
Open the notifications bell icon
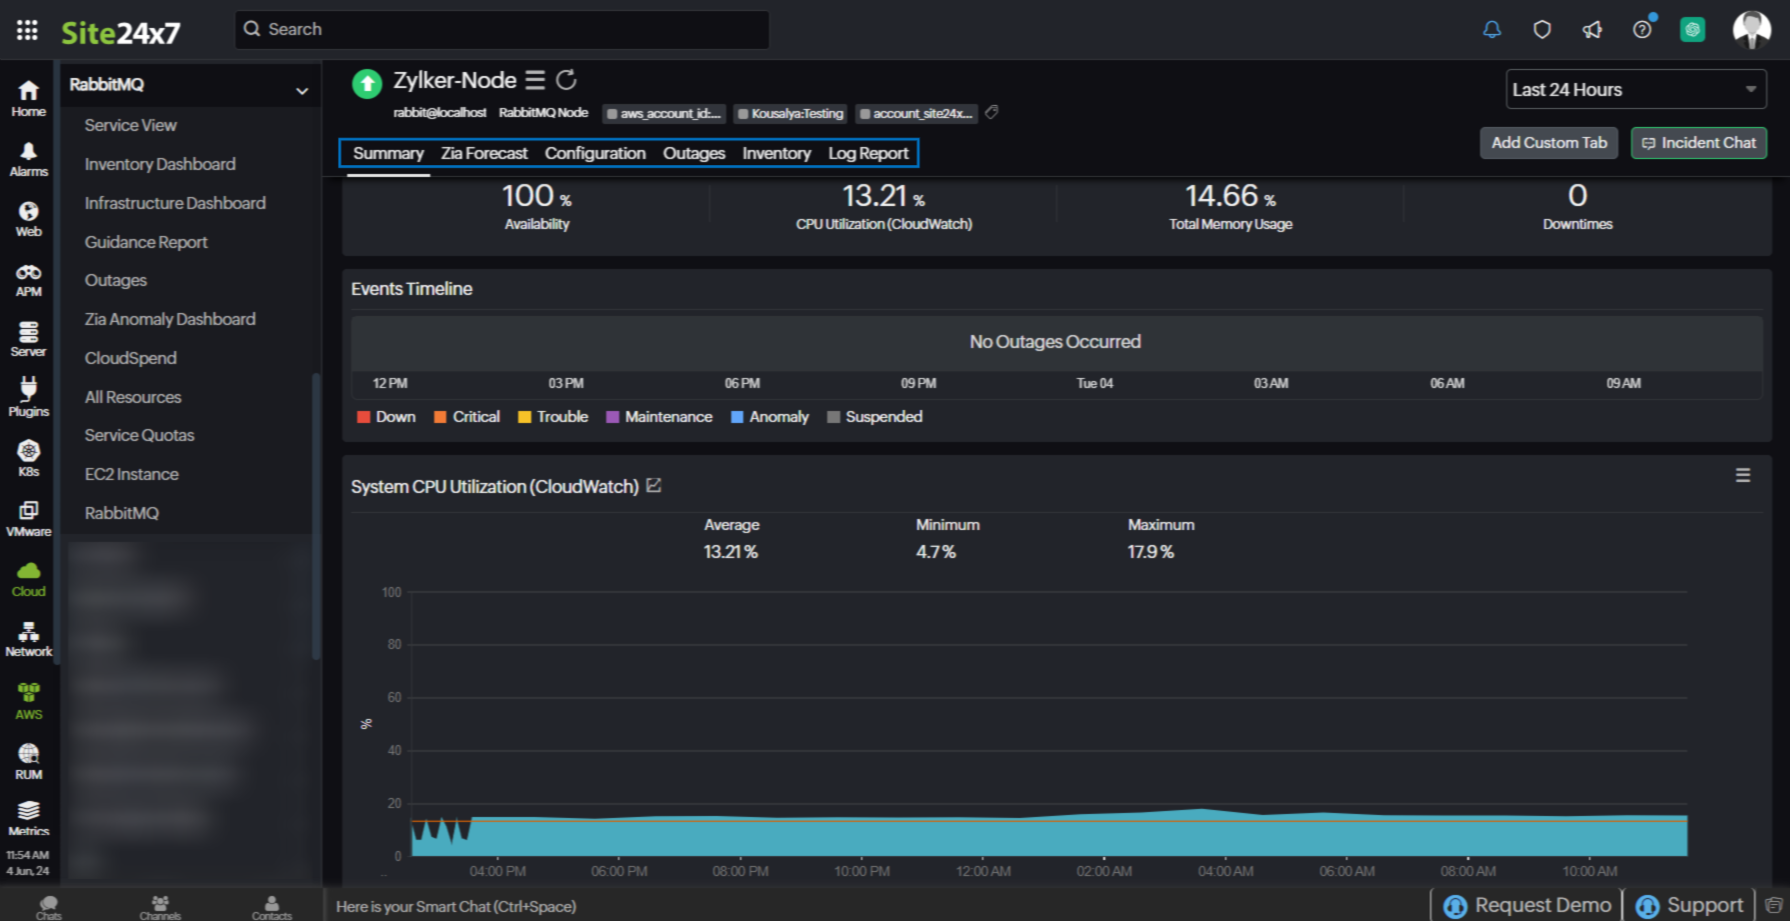tap(1492, 29)
